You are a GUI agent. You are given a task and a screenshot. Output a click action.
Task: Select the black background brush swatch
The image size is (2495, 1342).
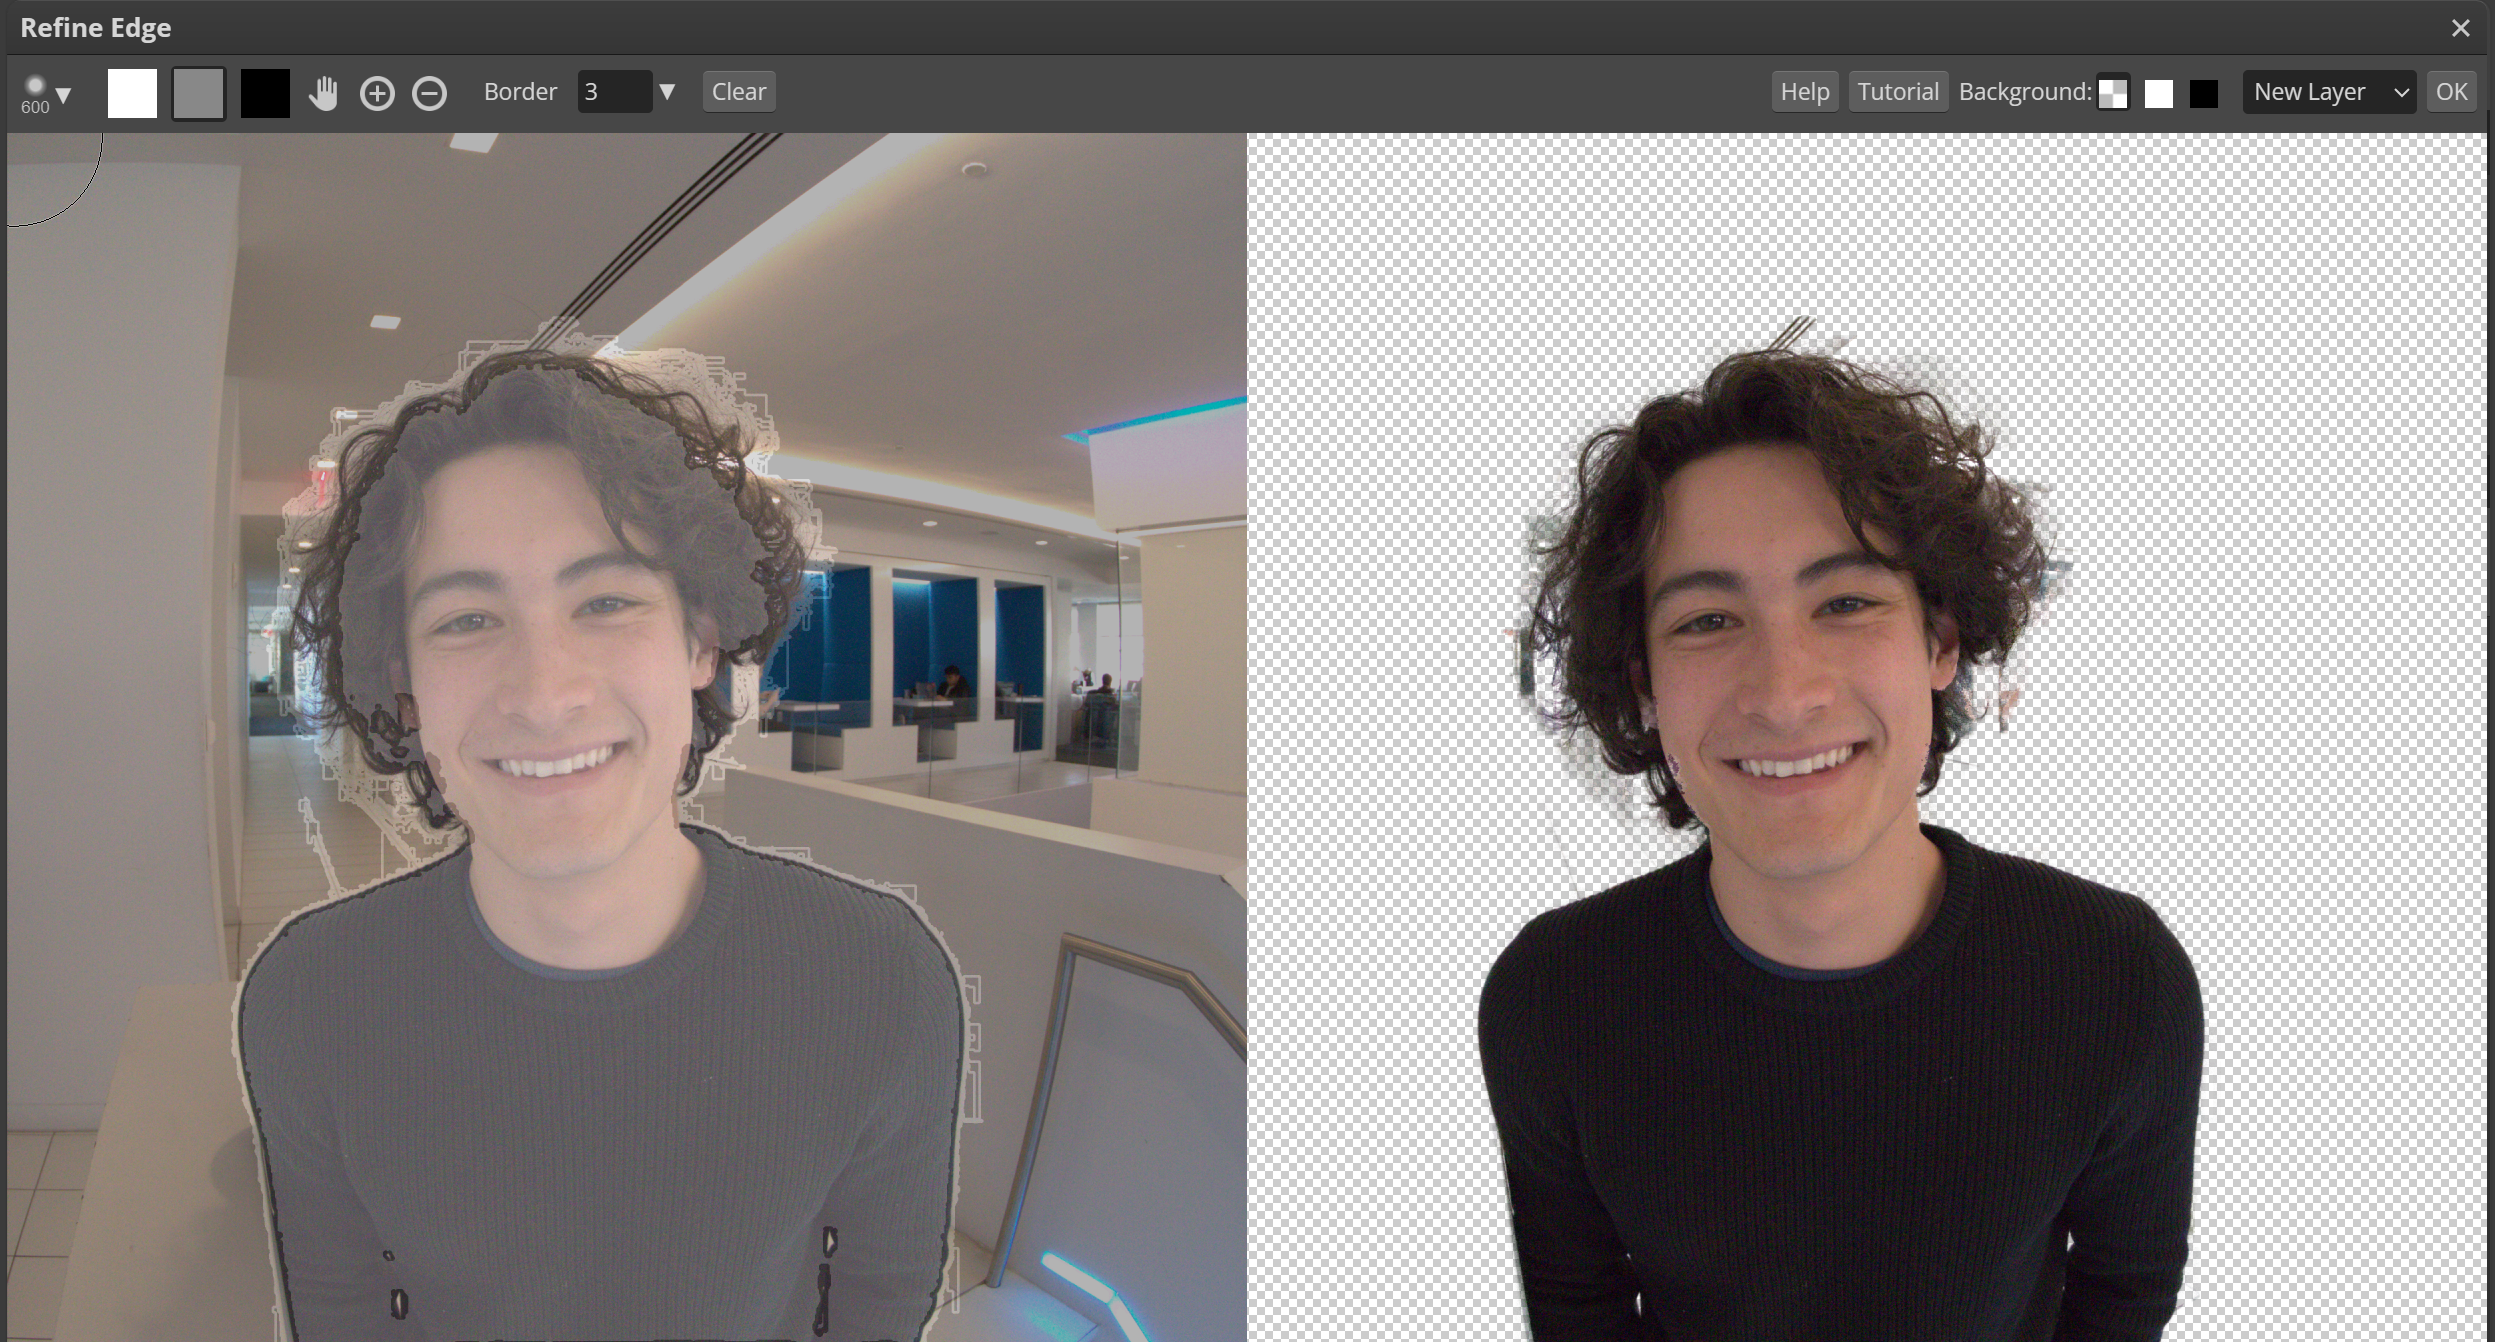[265, 94]
